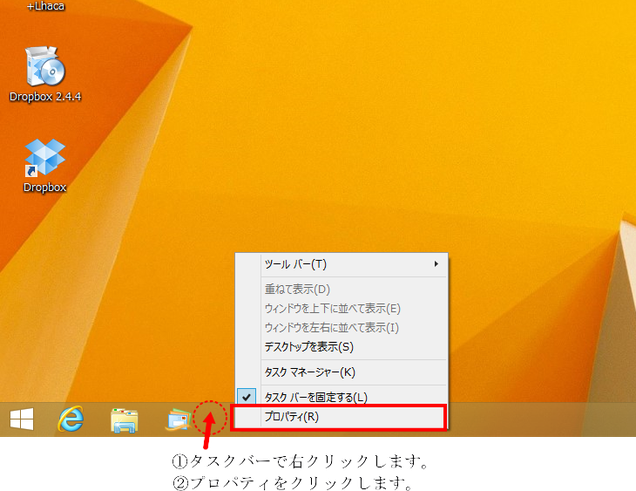This screenshot has height=491, width=636.
Task: Choose デスクトップを表示(S) from the context menu
Action: coord(342,347)
